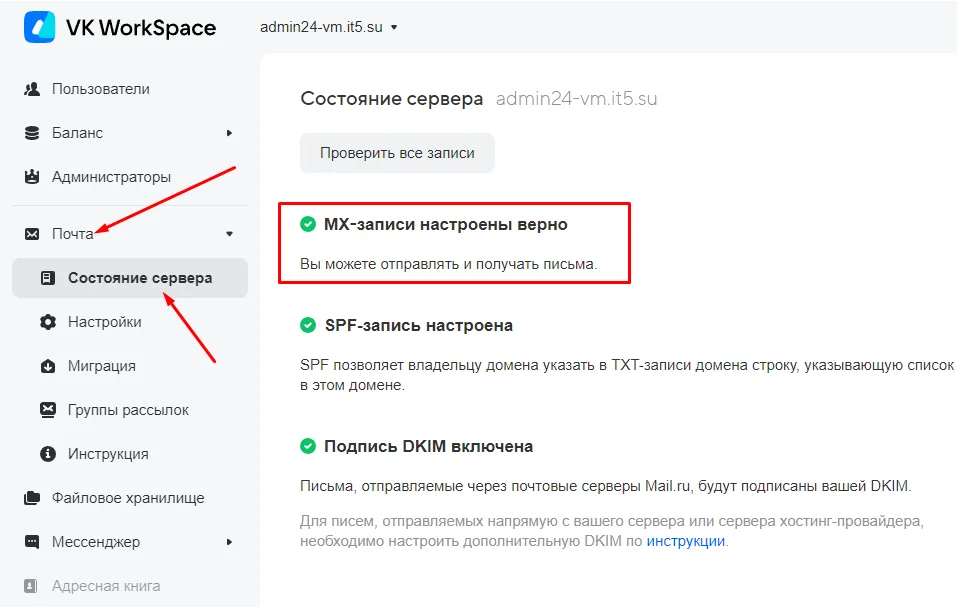The width and height of the screenshot is (957, 607).
Task: Click the Миграция download icon
Action: 48,366
